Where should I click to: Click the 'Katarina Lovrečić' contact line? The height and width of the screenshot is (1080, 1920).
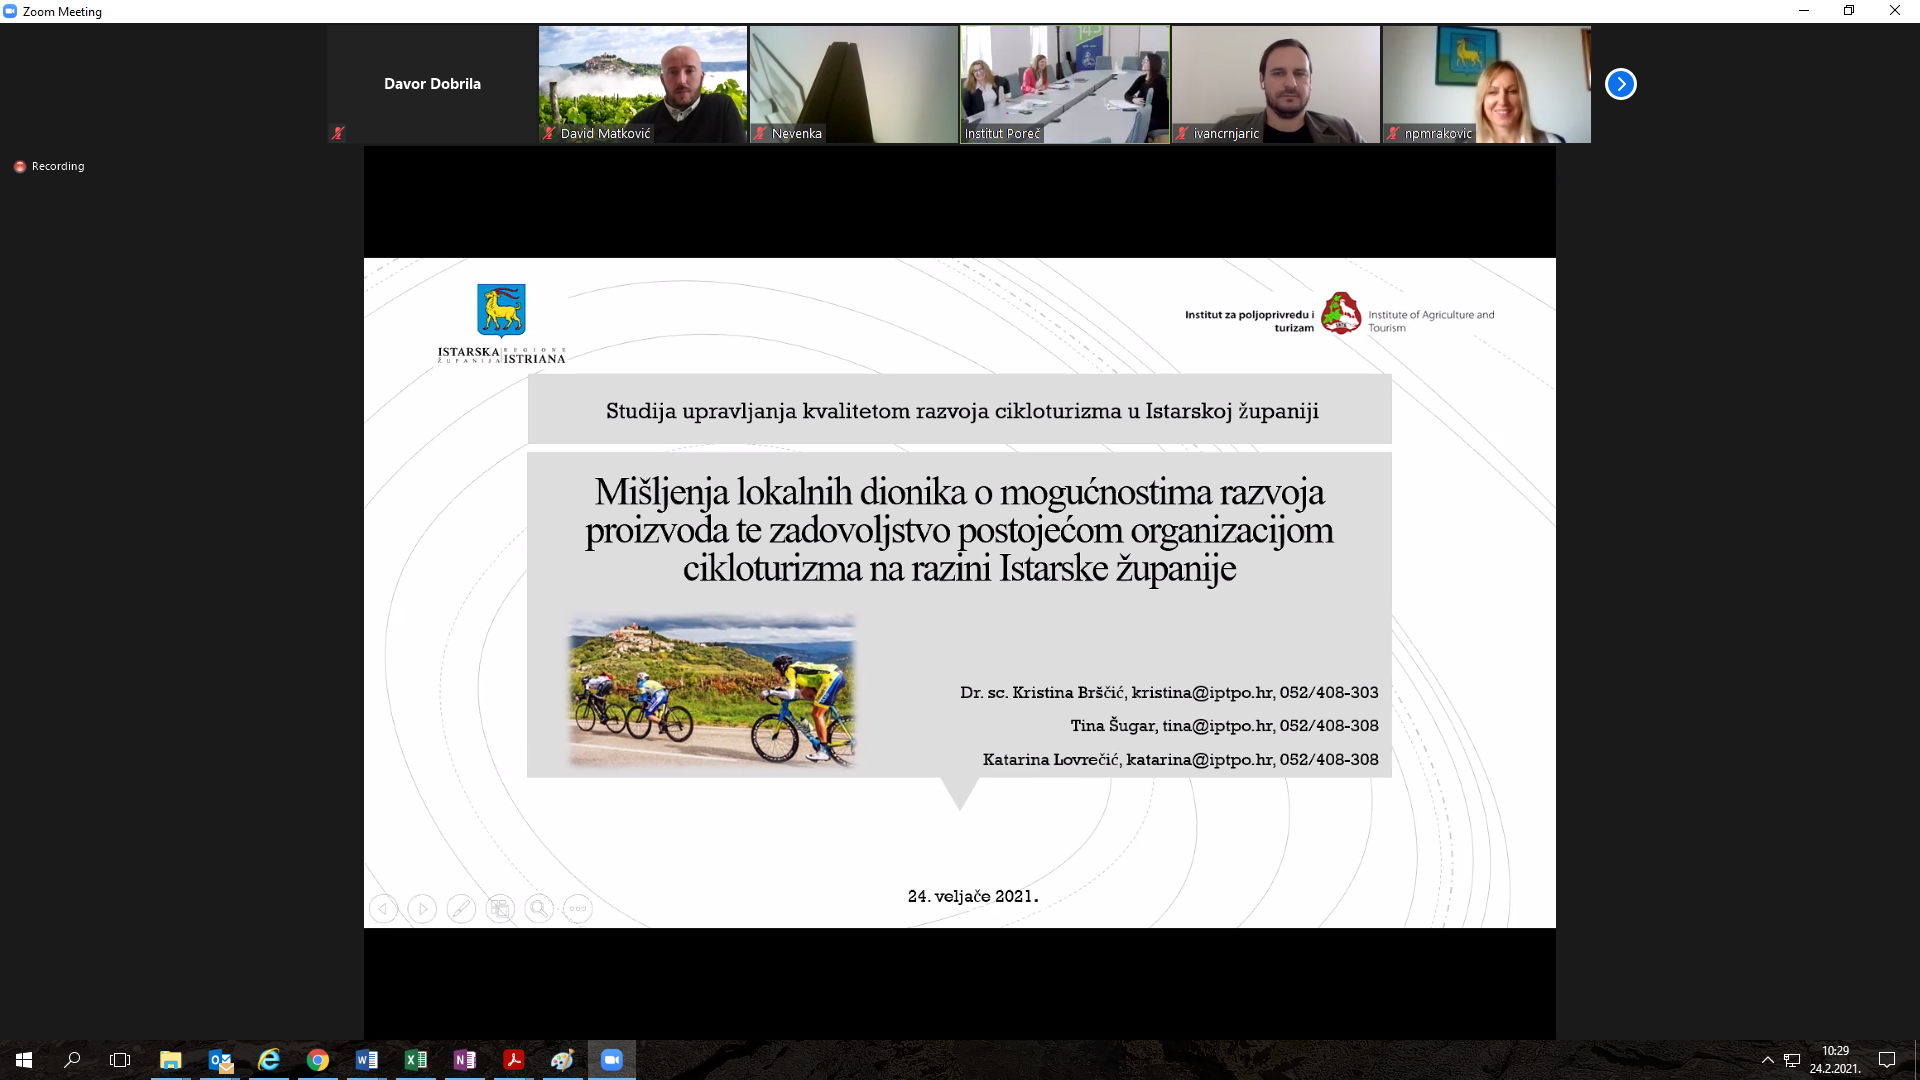(x=1180, y=759)
